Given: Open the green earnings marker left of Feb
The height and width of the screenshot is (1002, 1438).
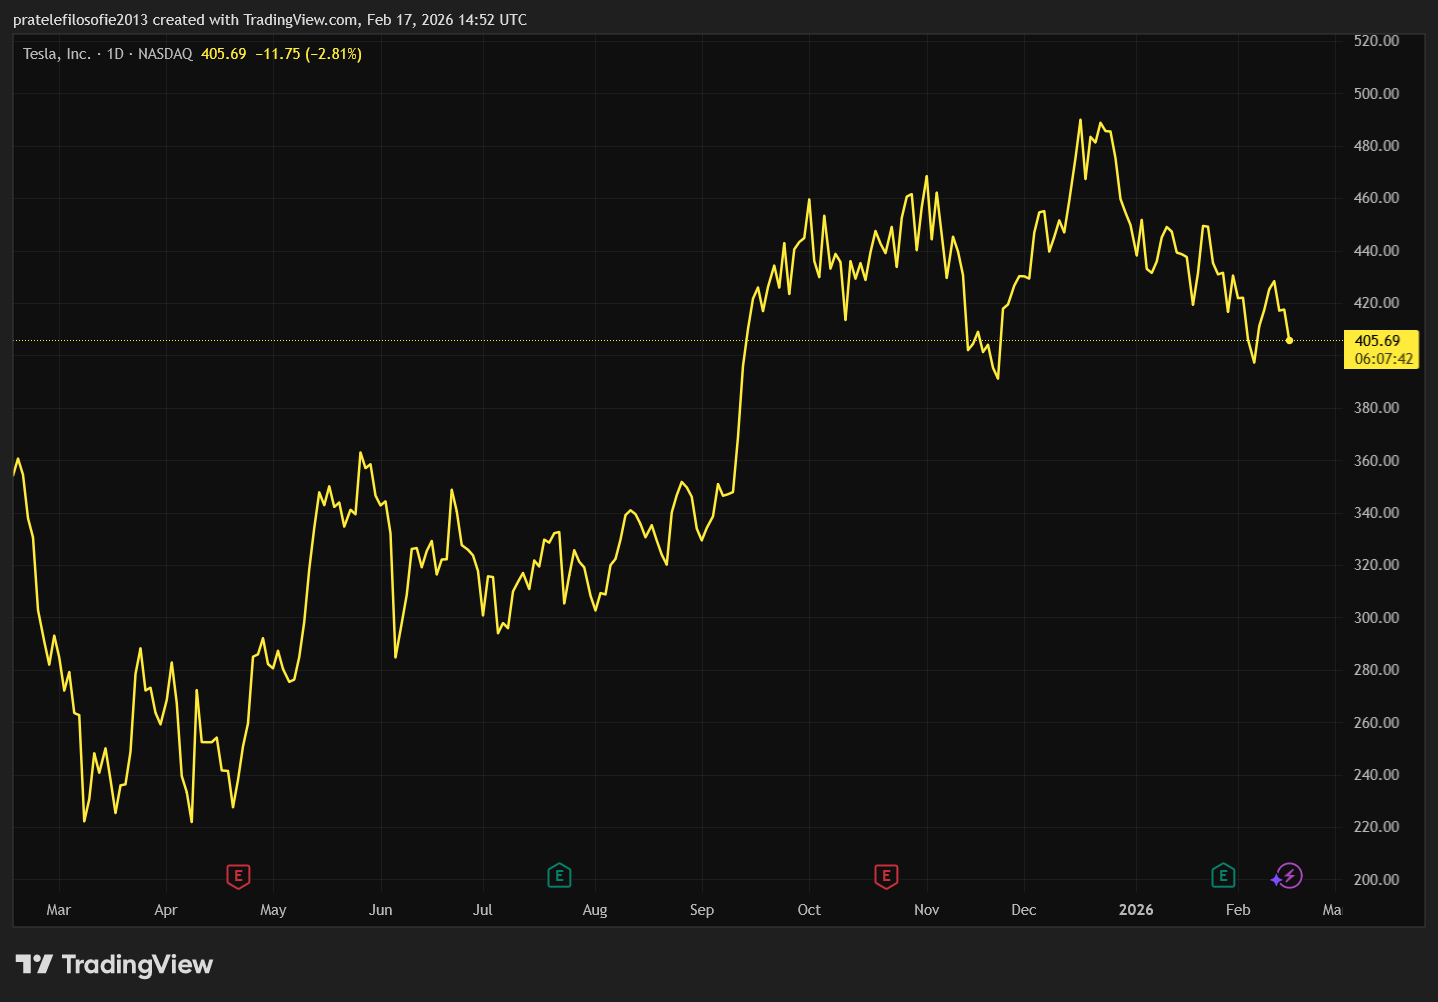Looking at the screenshot, I should (x=1223, y=877).
